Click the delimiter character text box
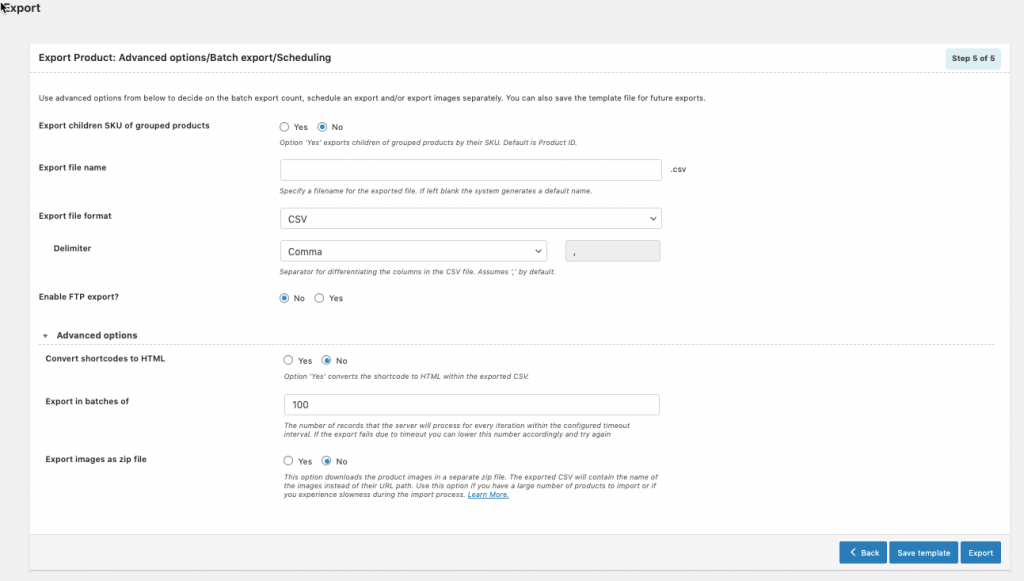Viewport: 1024px width, 581px height. (612, 250)
